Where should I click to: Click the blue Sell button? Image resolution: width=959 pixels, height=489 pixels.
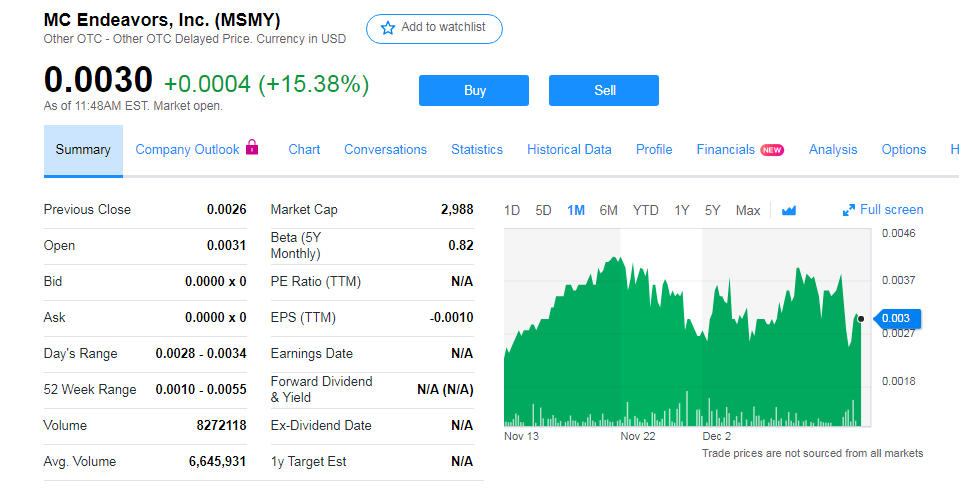coord(604,90)
